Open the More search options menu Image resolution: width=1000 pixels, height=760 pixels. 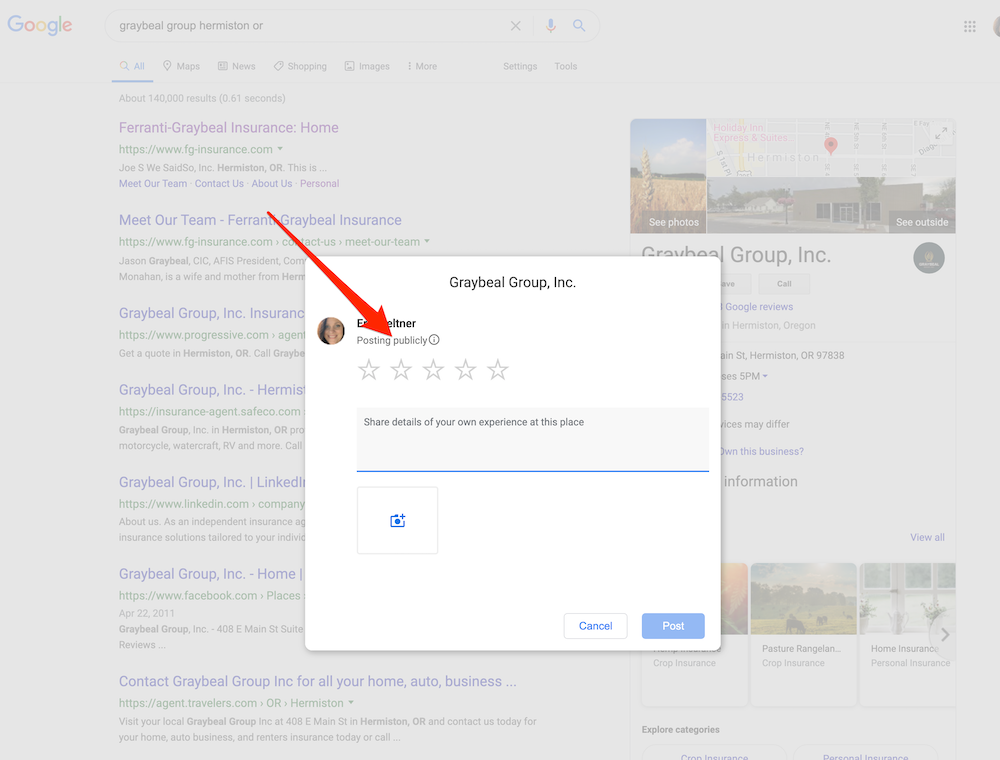point(422,66)
